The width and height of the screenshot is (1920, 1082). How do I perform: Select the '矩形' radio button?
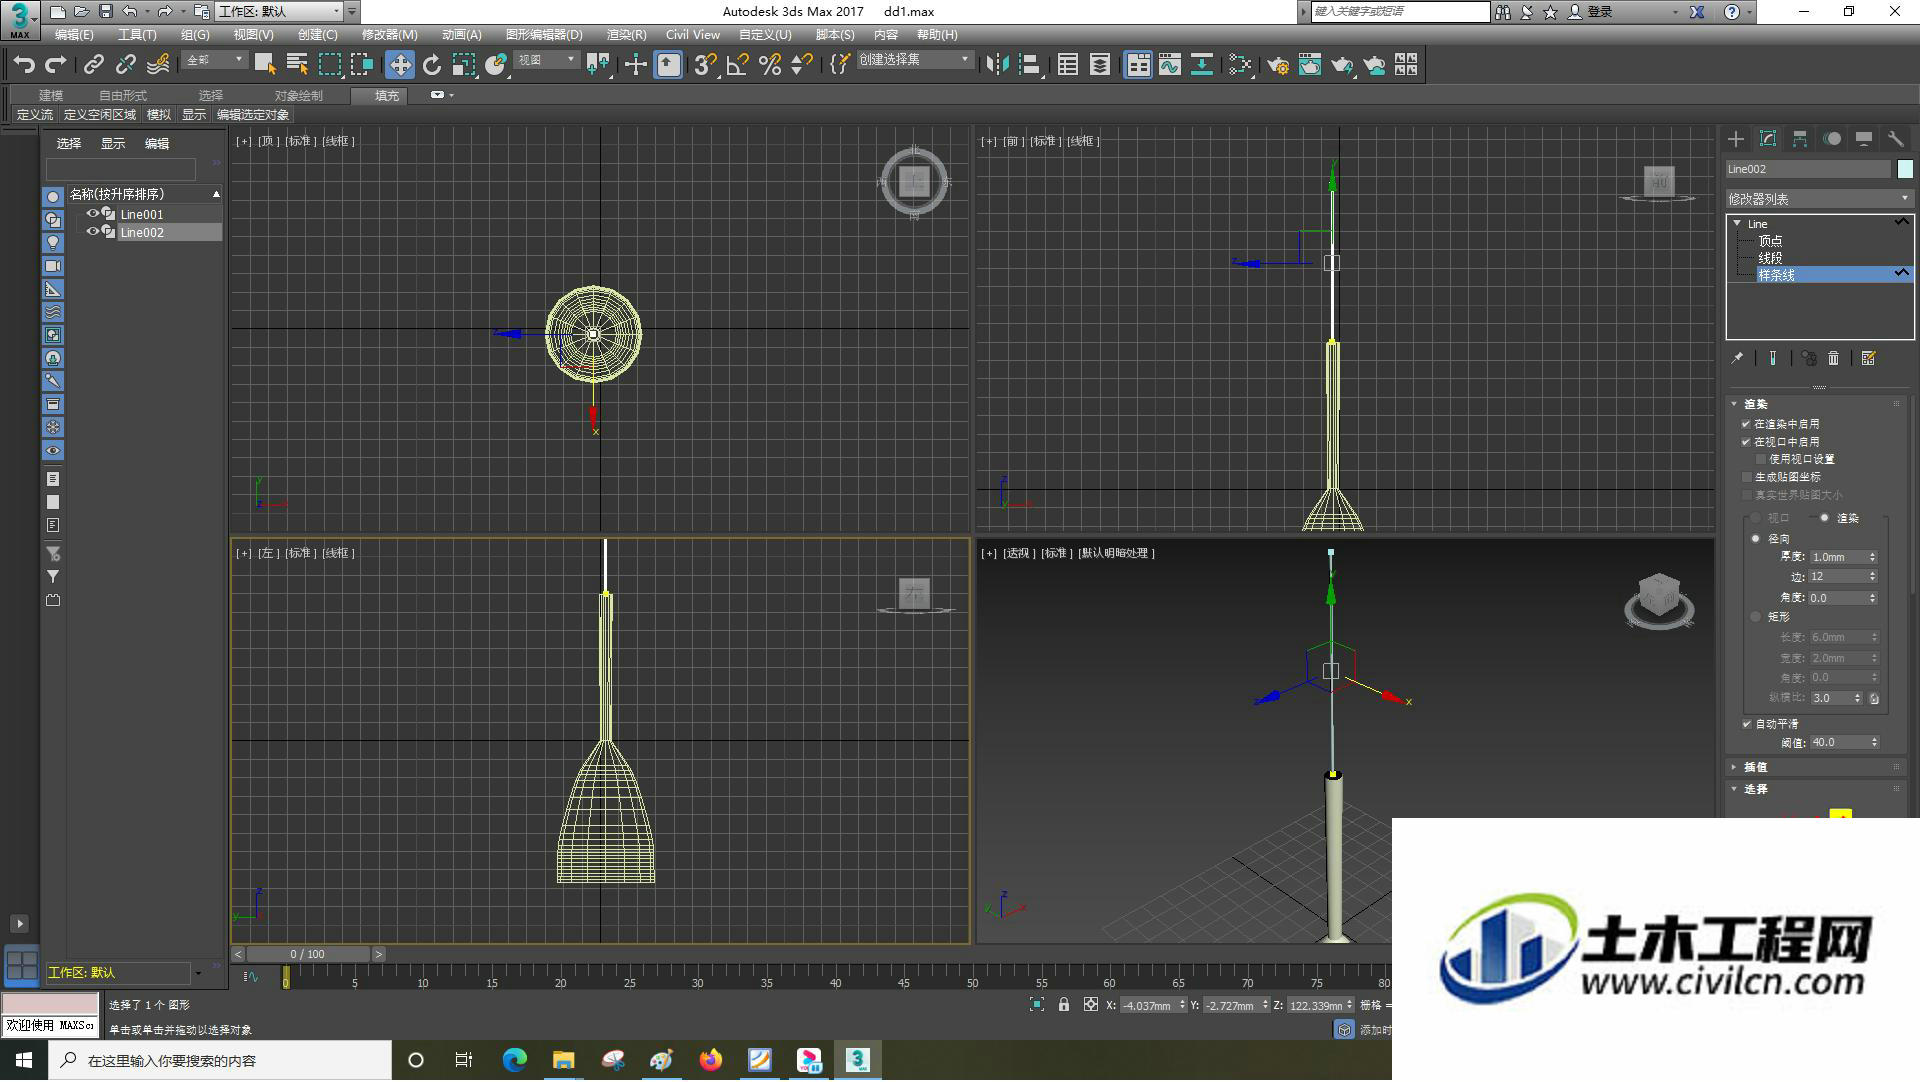coord(1756,617)
